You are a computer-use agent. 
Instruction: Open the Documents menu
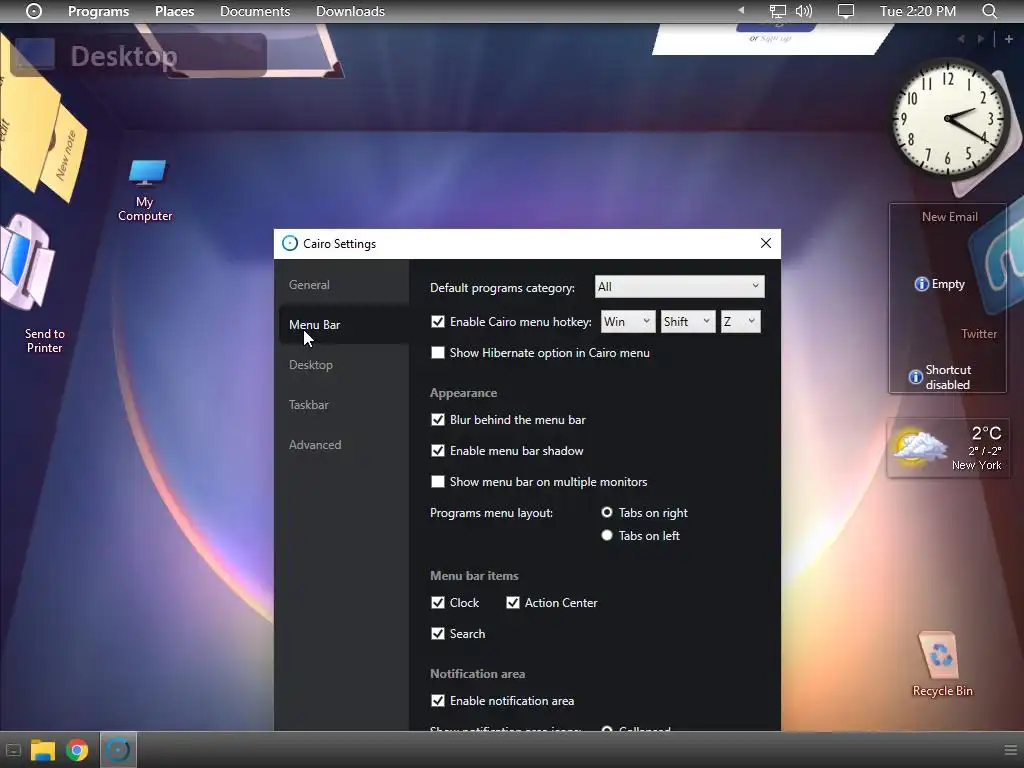pyautogui.click(x=255, y=11)
